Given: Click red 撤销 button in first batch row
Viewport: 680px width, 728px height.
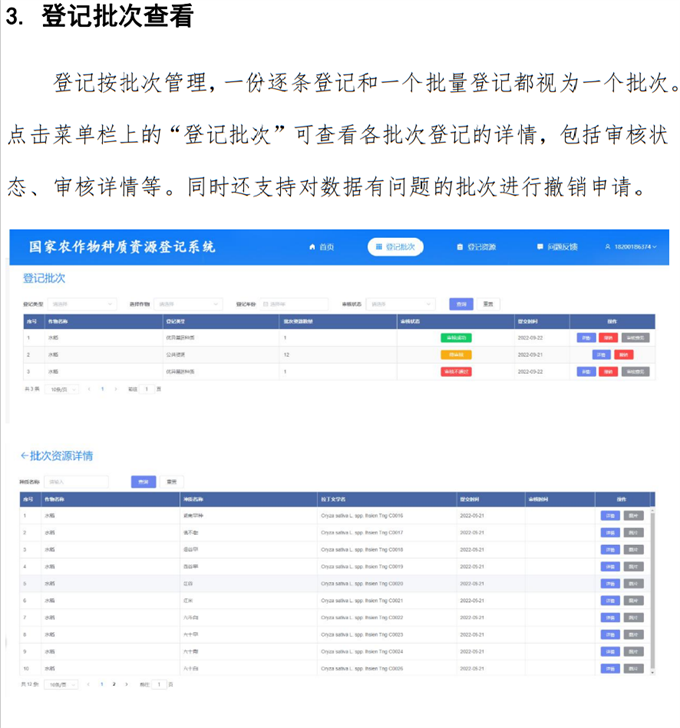Looking at the screenshot, I should (x=608, y=338).
